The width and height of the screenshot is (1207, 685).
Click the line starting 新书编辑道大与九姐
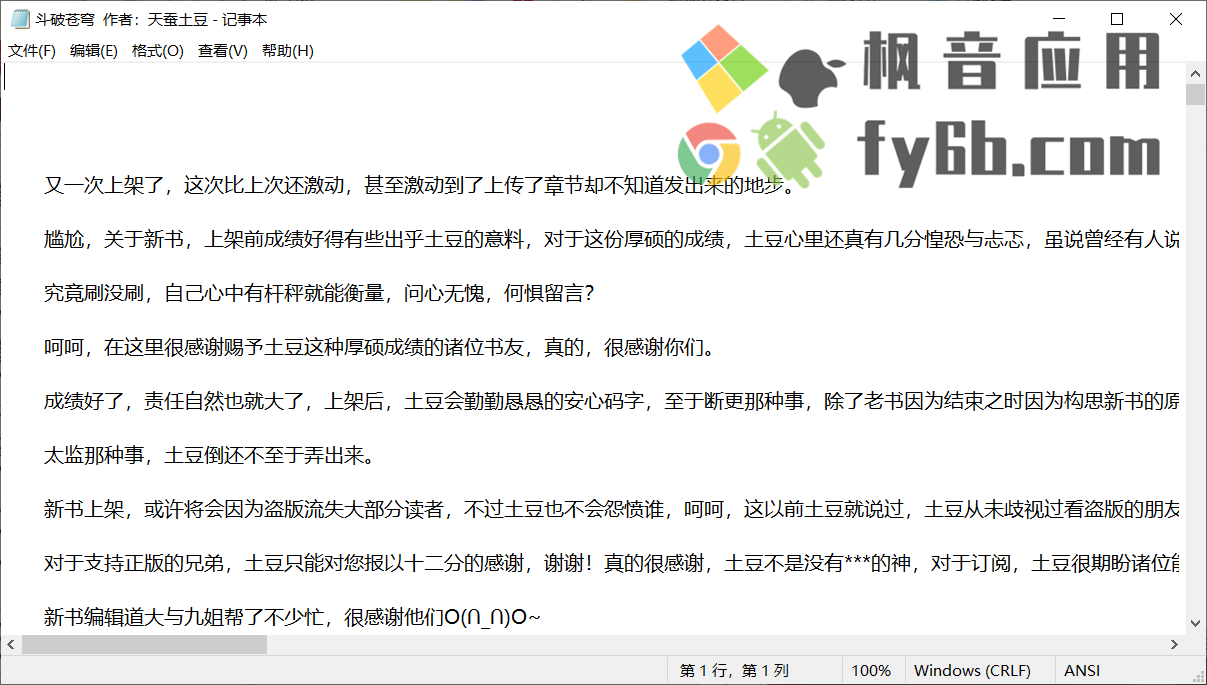coord(292,618)
